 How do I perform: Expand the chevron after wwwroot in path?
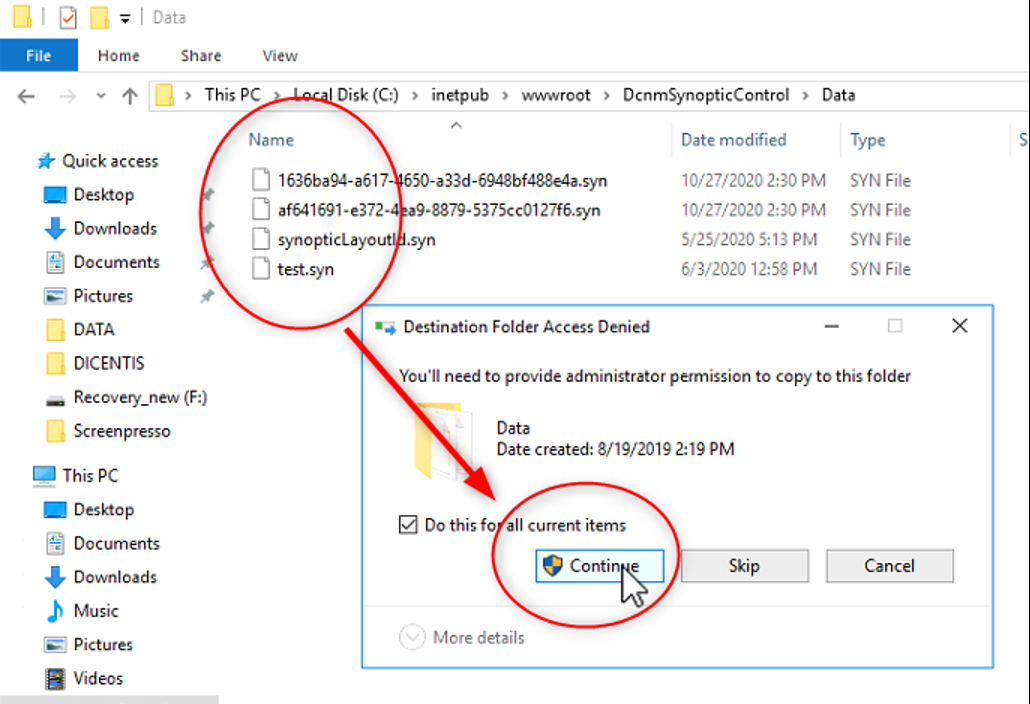607,96
